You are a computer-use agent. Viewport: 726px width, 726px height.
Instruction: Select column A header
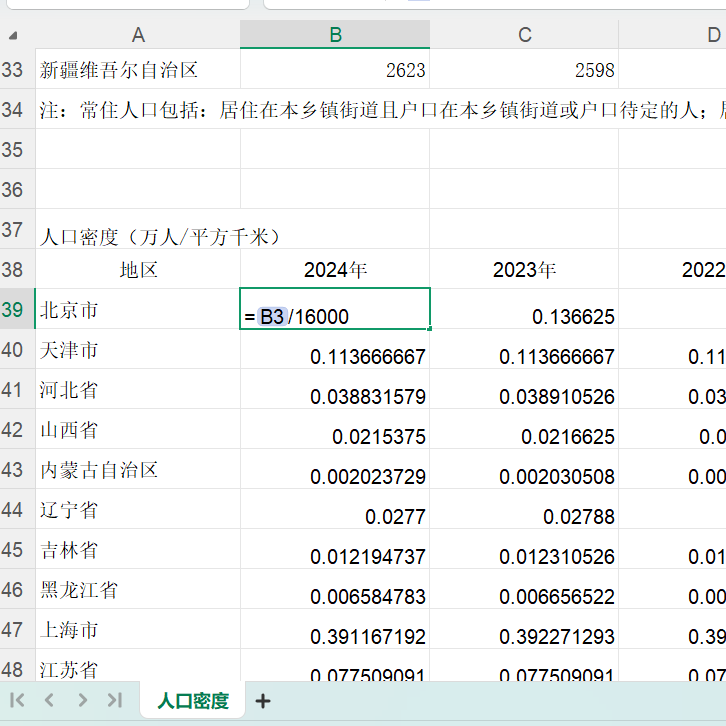[x=138, y=36]
